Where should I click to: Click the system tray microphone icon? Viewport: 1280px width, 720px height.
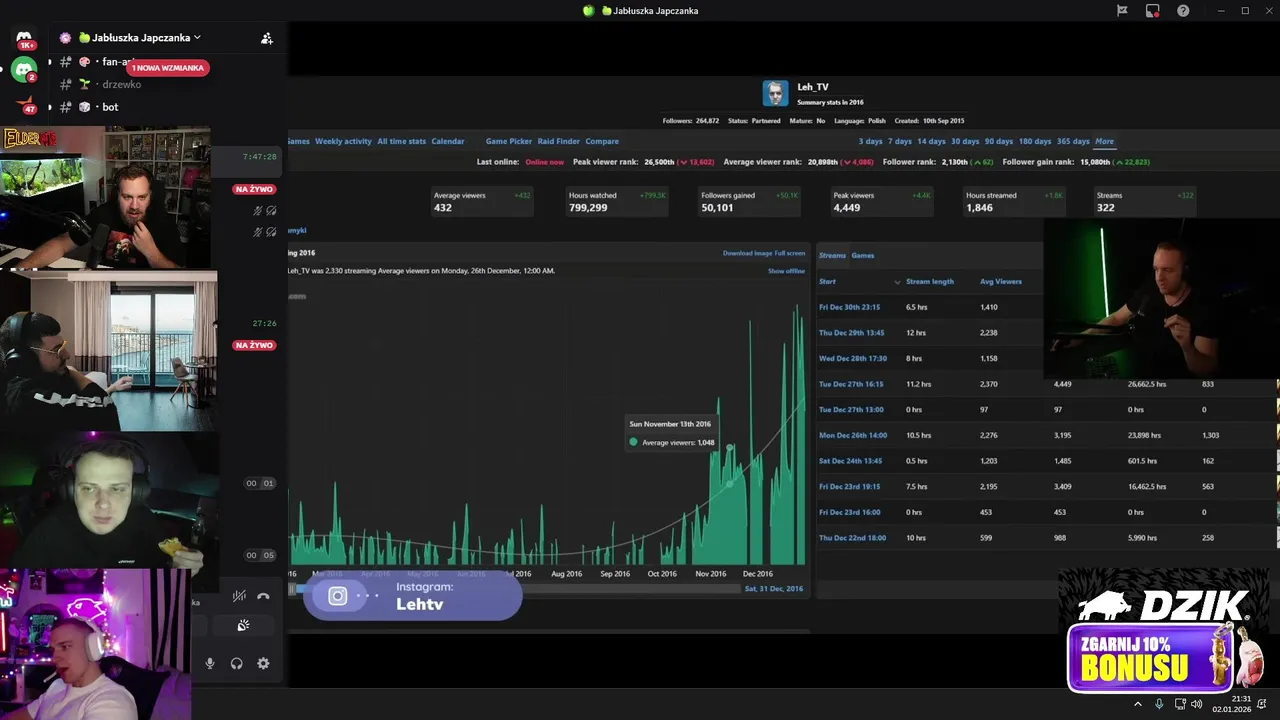[1159, 704]
